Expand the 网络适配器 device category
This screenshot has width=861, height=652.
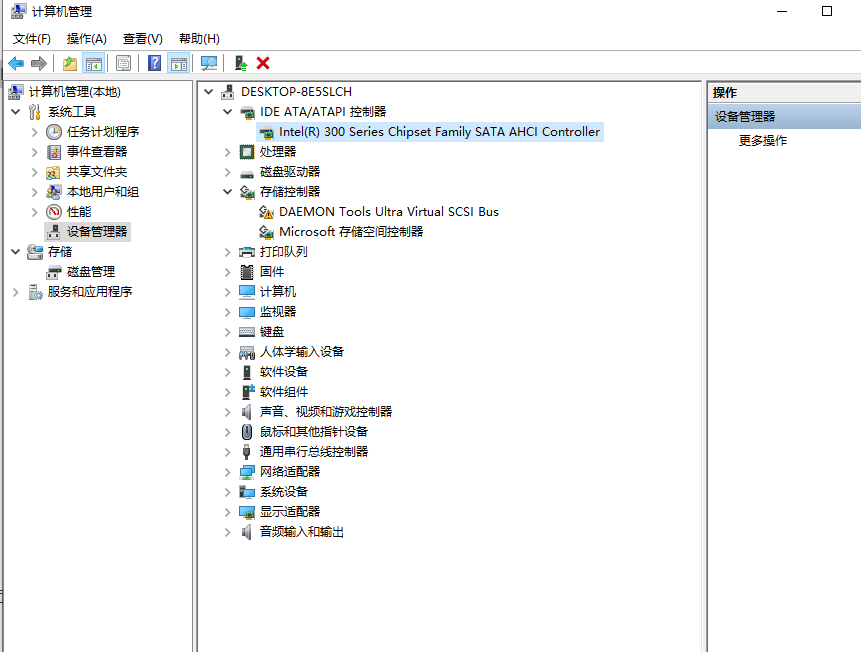pyautogui.click(x=228, y=472)
